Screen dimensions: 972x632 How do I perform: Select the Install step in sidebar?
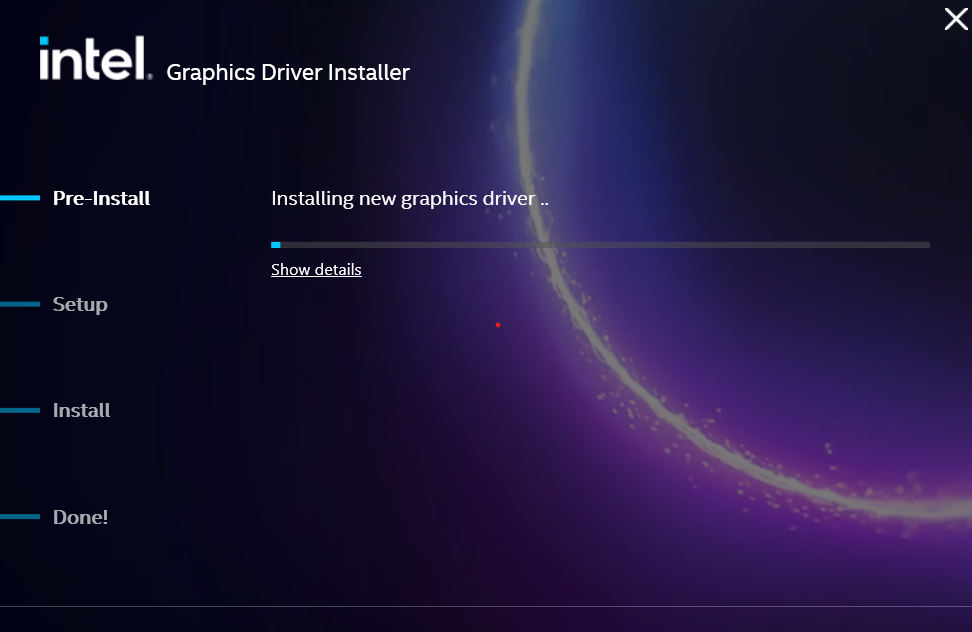point(81,410)
